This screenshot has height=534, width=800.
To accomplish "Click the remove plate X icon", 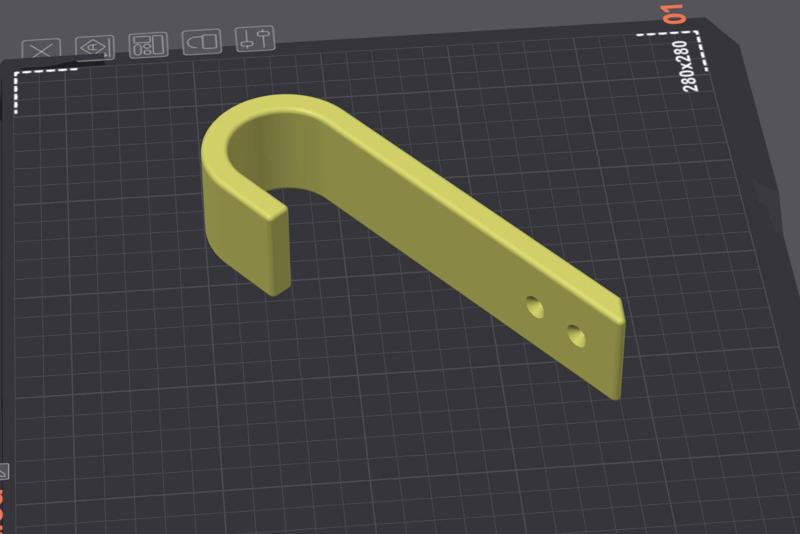I will click(41, 49).
